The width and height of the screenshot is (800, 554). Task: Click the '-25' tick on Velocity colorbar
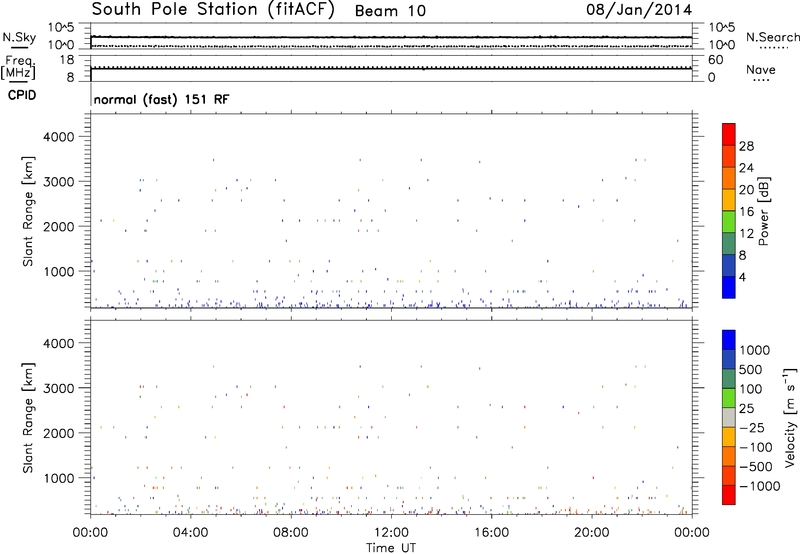(x=752, y=428)
